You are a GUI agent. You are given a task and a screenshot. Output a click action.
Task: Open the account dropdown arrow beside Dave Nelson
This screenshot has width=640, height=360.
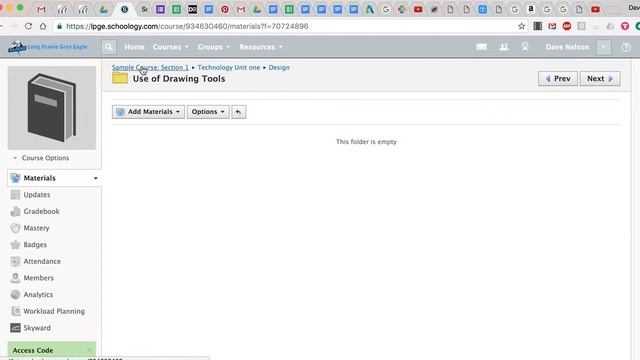coord(604,47)
